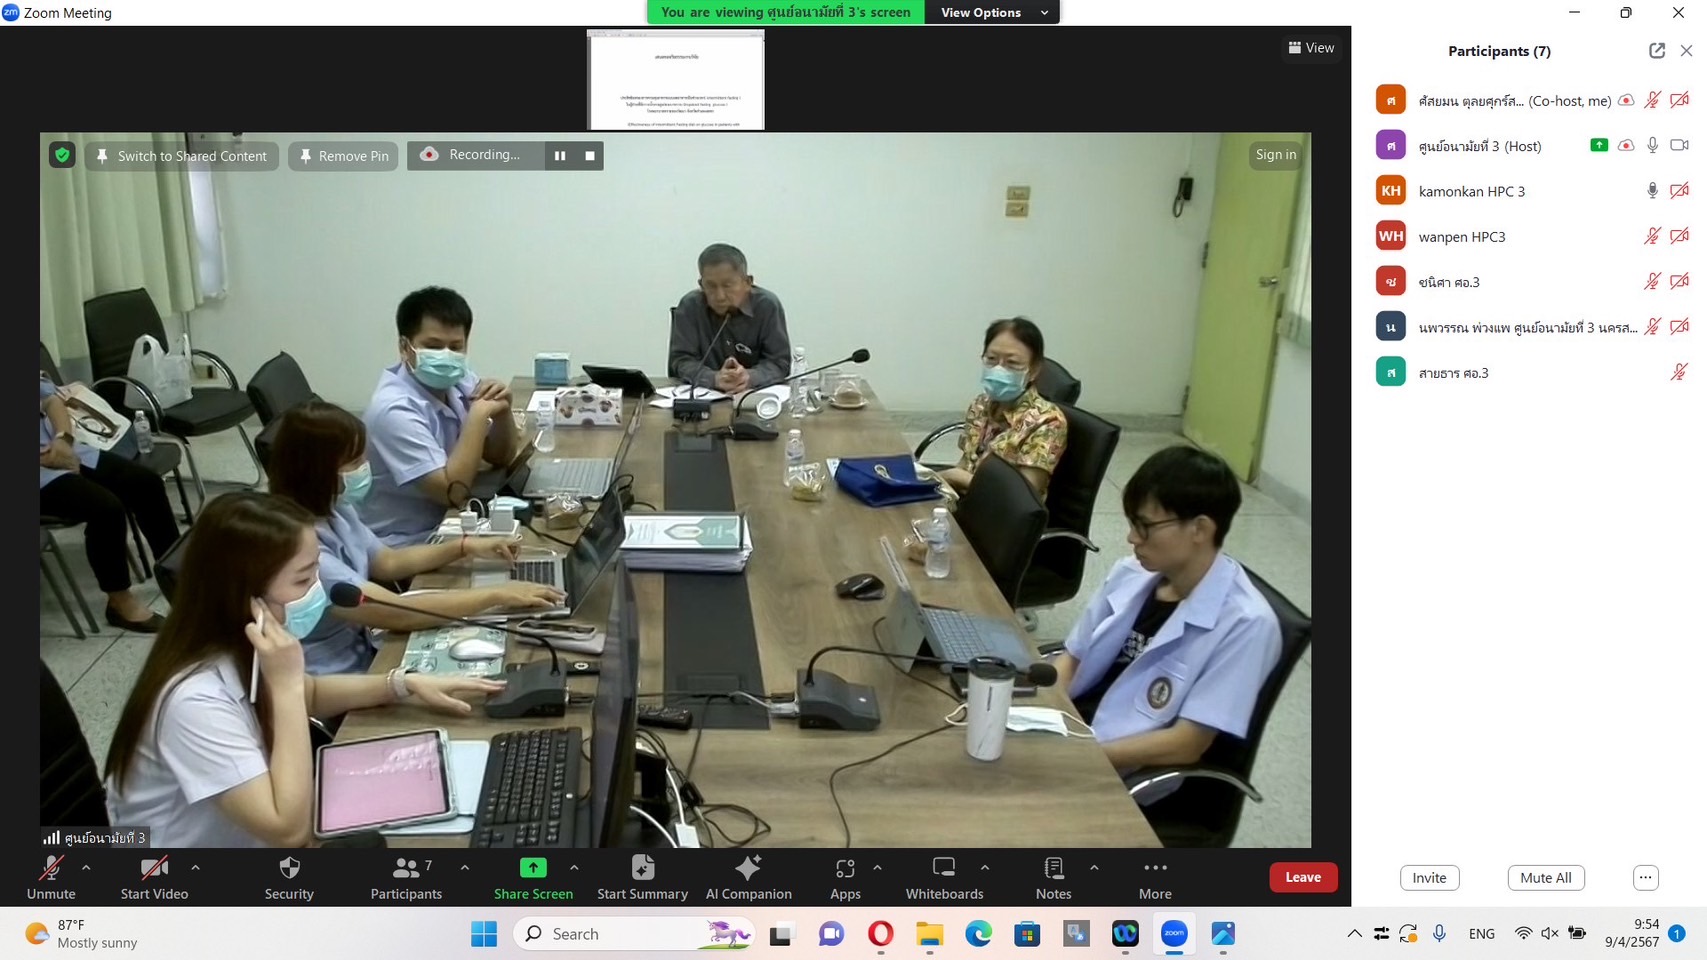
Task: Click the Host row microphone icon
Action: (x=1652, y=145)
